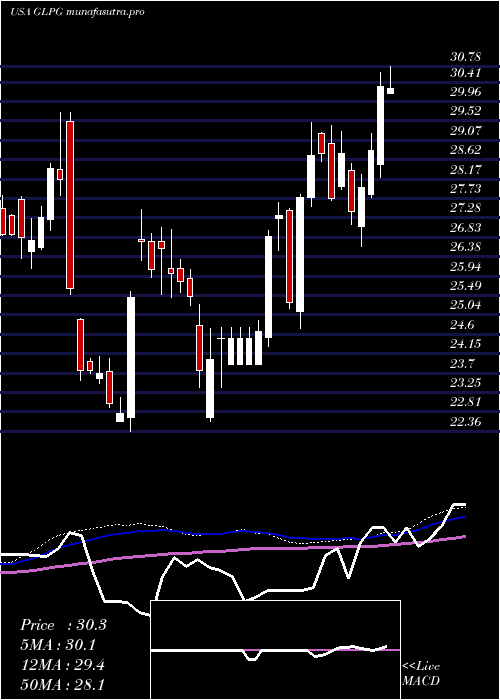This screenshot has width=500, height=700.
Task: Click the 23.7 price axis label
Action: pos(462,363)
